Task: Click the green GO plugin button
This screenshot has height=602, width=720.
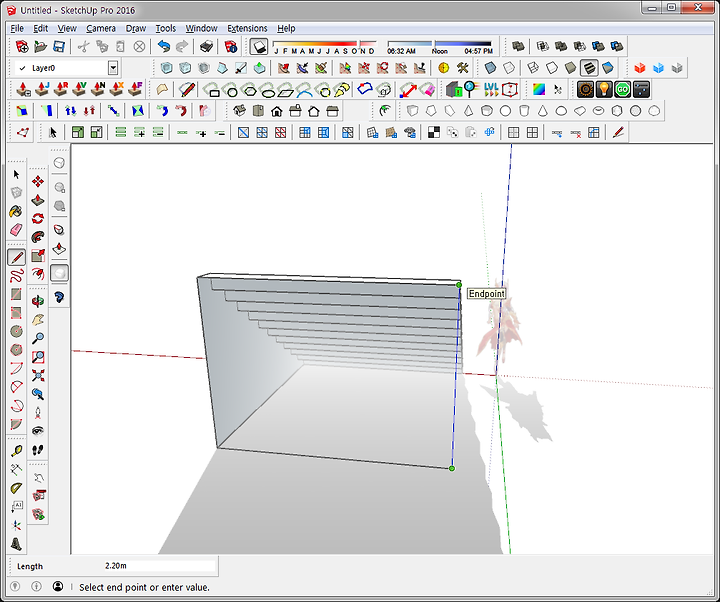Action: tap(623, 90)
